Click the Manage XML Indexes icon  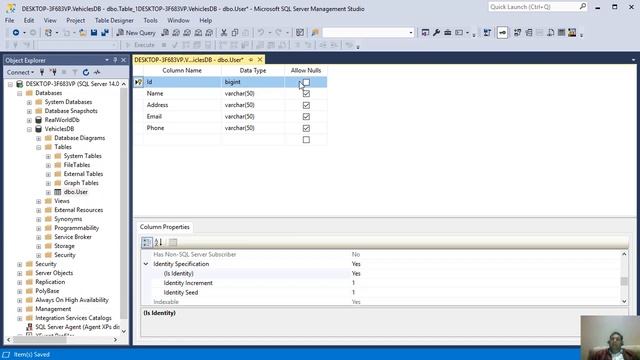550,33
